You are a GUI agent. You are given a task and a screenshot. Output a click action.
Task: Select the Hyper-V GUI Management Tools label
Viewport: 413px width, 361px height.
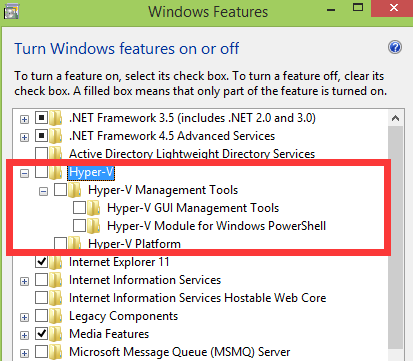[x=193, y=208]
